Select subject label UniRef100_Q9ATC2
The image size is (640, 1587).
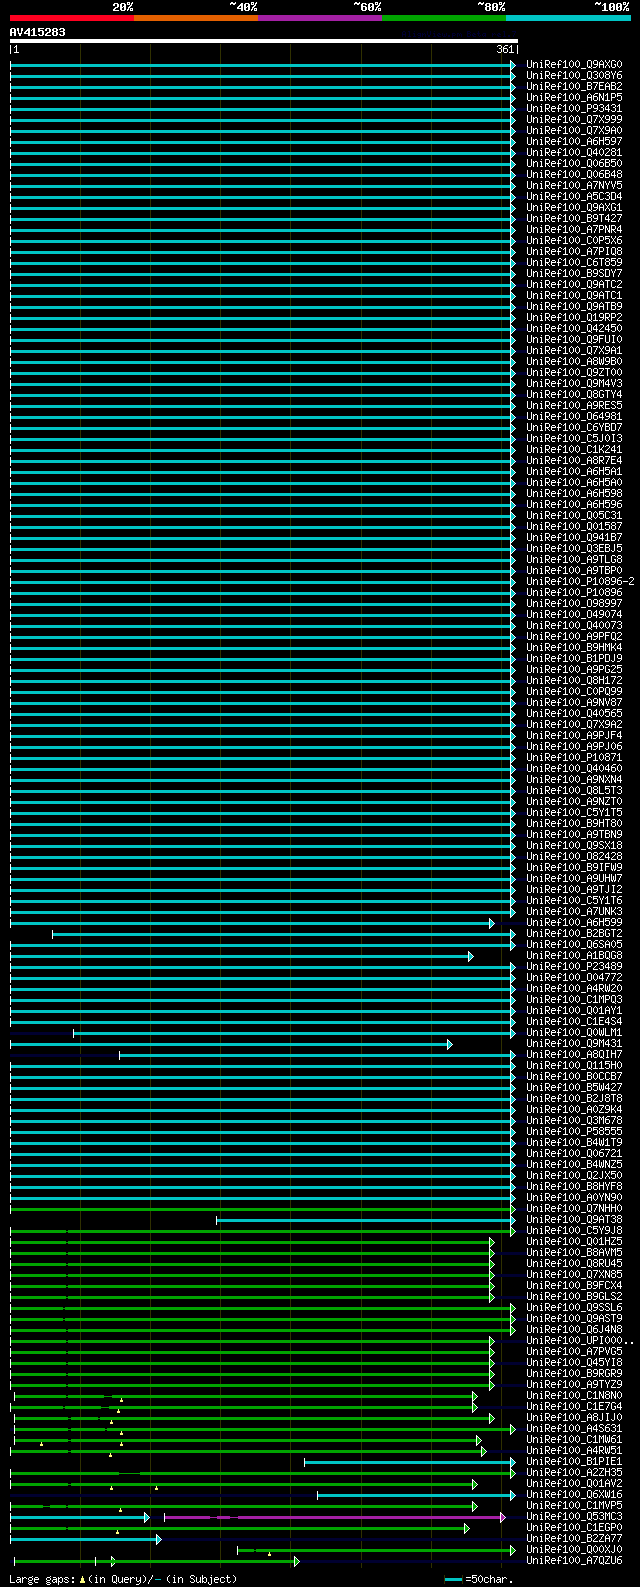pyautogui.click(x=574, y=284)
